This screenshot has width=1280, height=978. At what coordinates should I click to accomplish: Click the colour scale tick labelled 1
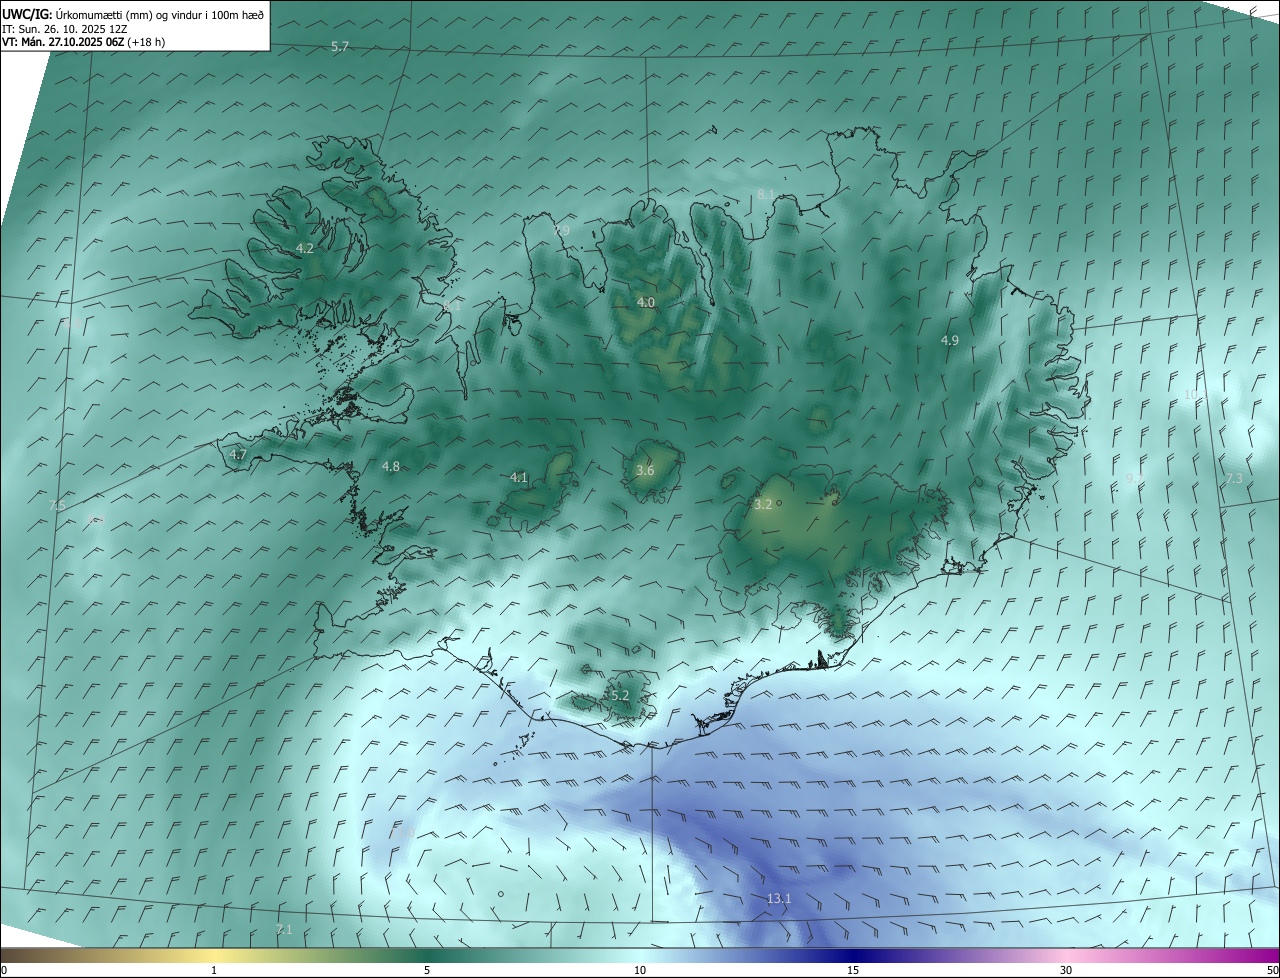pos(214,970)
